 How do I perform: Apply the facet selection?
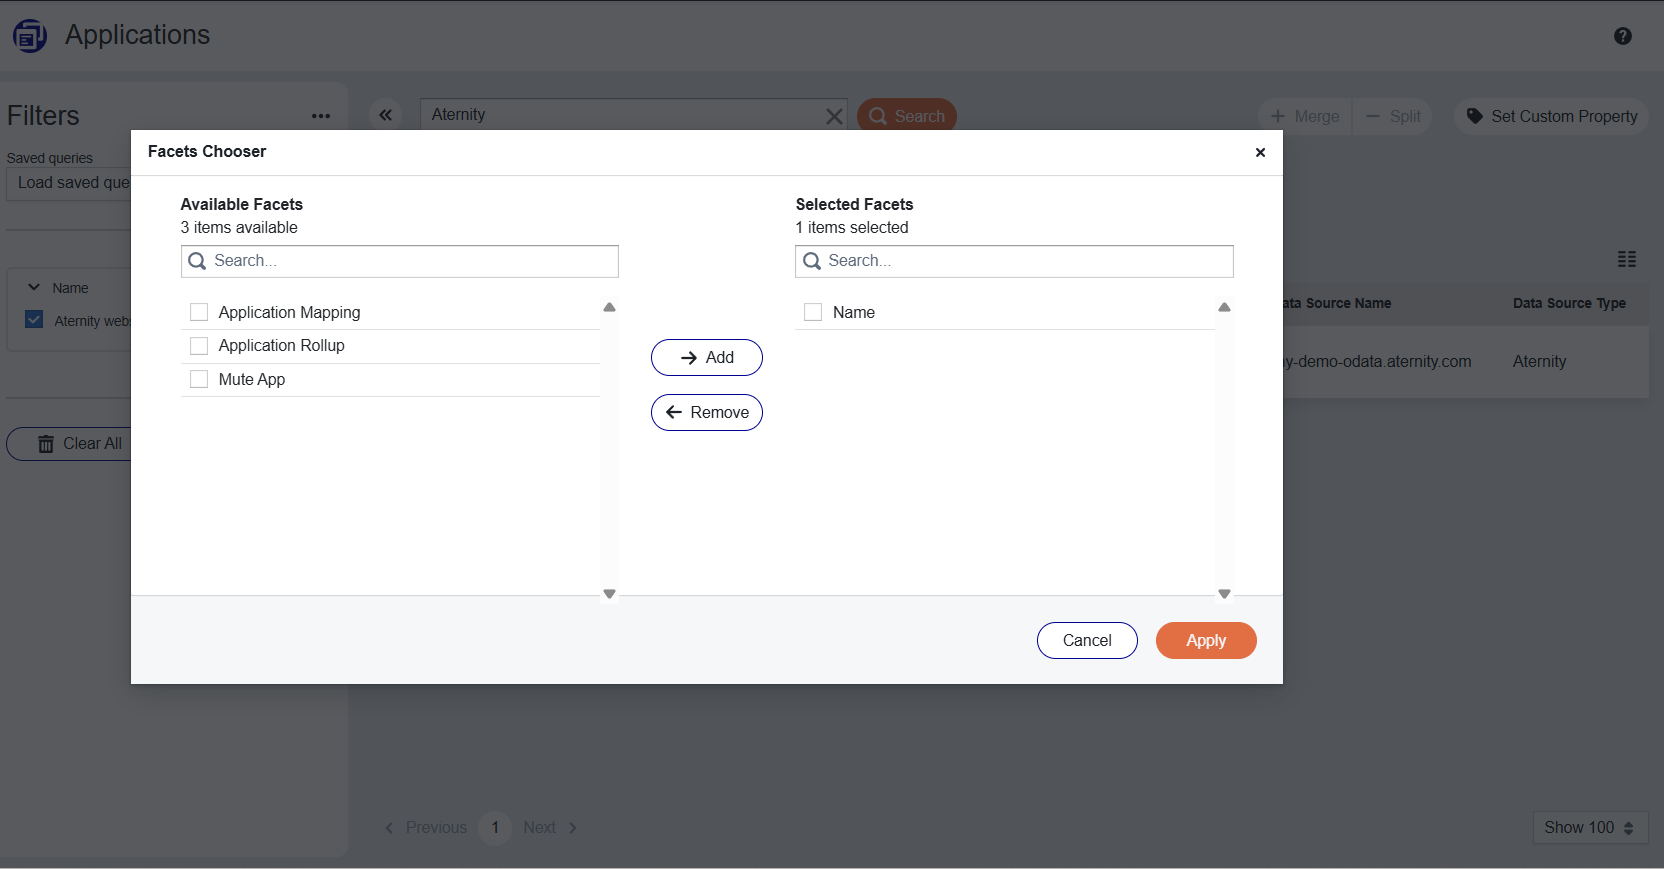1205,640
